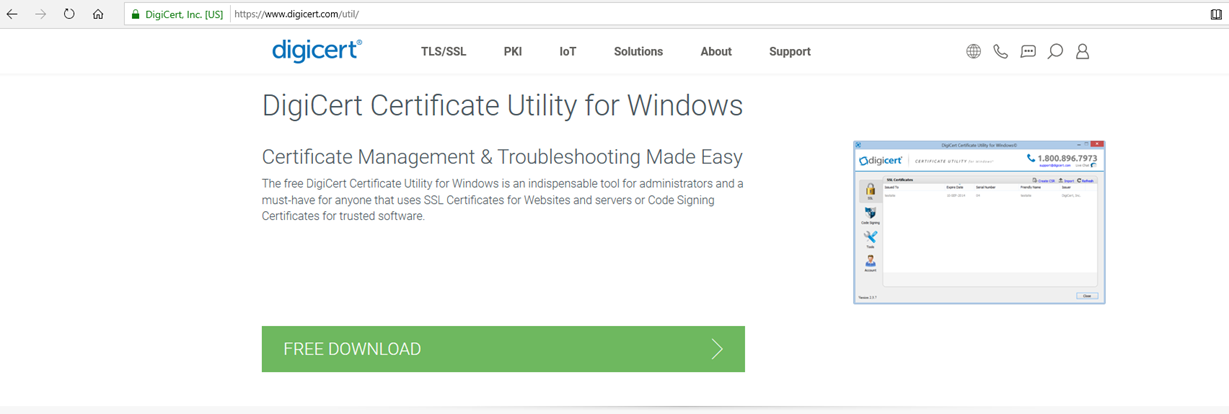
Task: Open the user account icon
Action: click(x=1082, y=51)
